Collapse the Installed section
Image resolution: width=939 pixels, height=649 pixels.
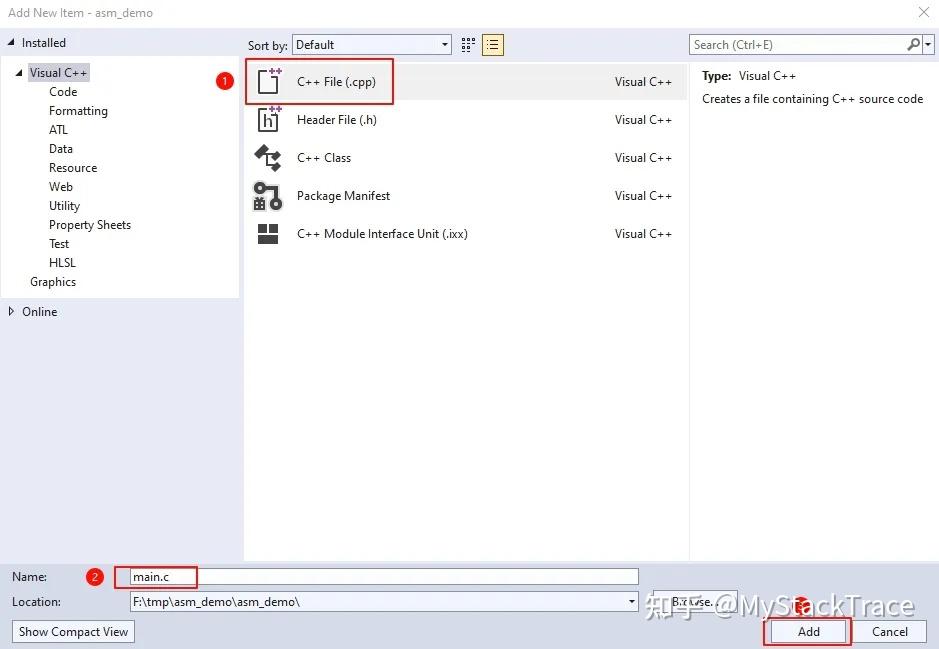point(11,42)
